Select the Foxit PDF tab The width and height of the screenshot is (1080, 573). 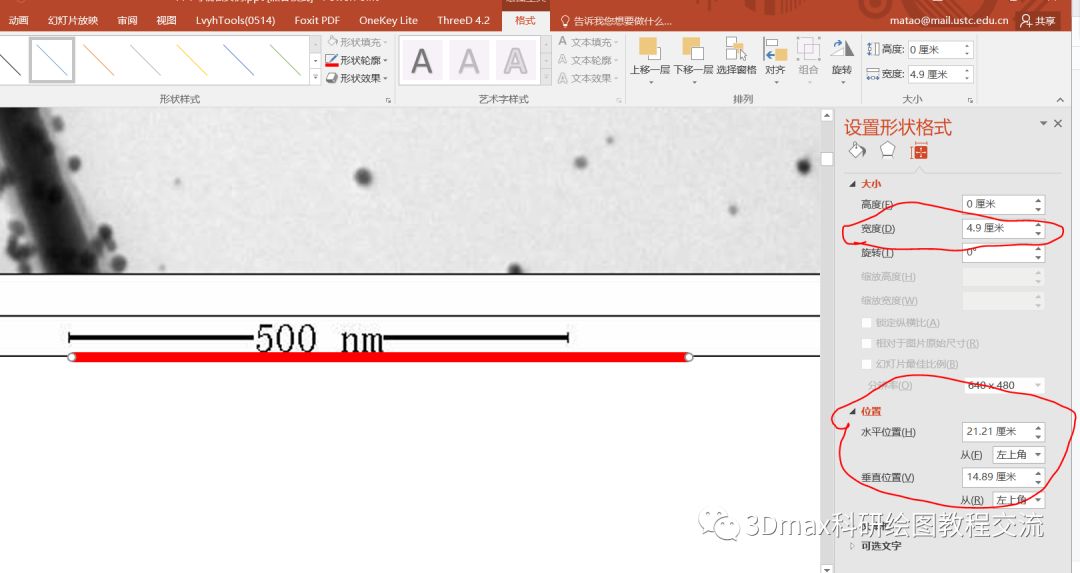pos(317,20)
